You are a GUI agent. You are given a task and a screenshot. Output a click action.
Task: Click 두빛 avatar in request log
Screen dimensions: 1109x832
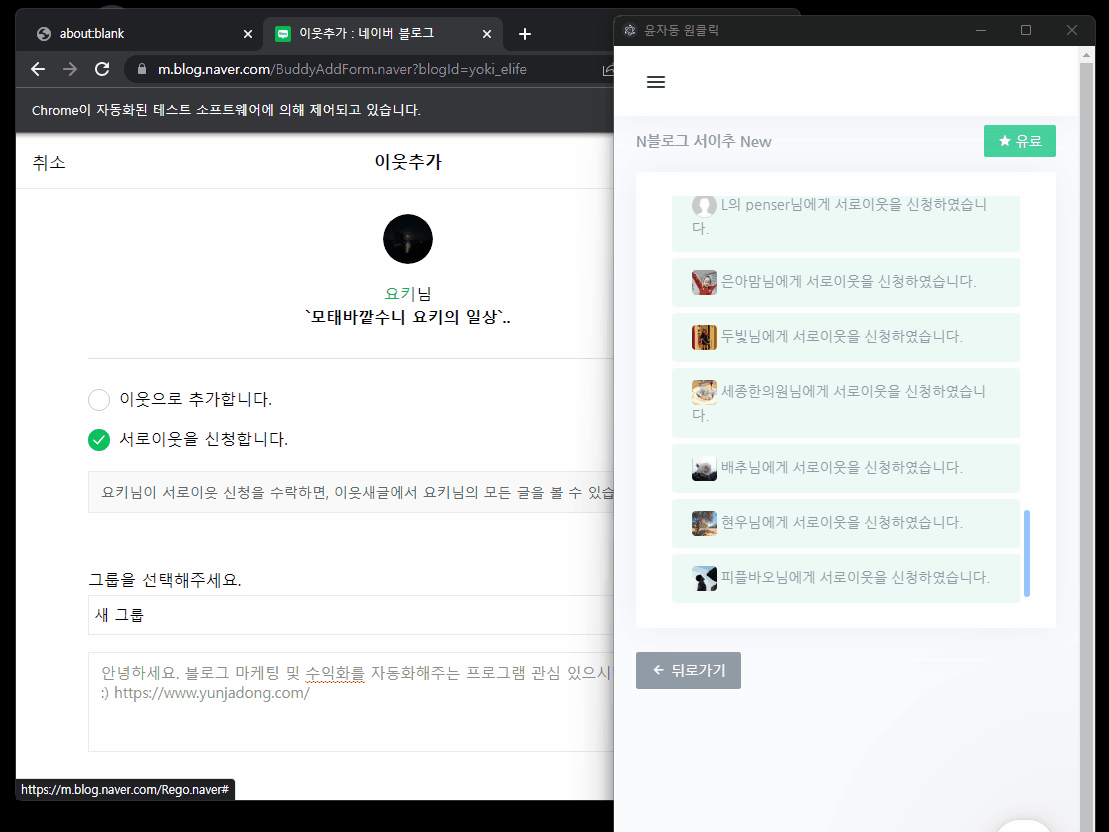click(704, 337)
